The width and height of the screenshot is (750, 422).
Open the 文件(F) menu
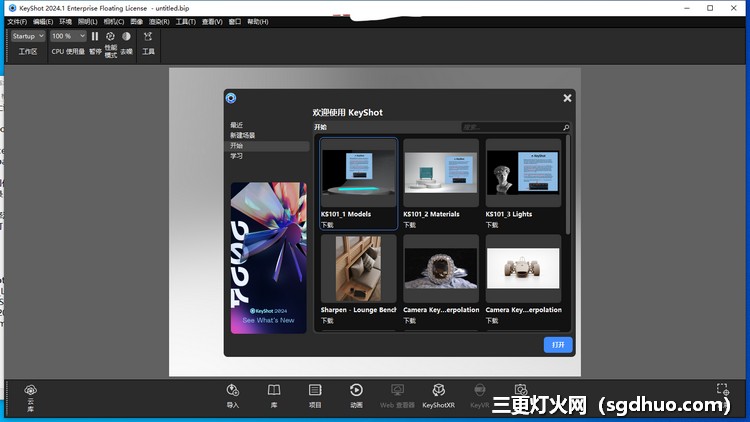pos(17,22)
